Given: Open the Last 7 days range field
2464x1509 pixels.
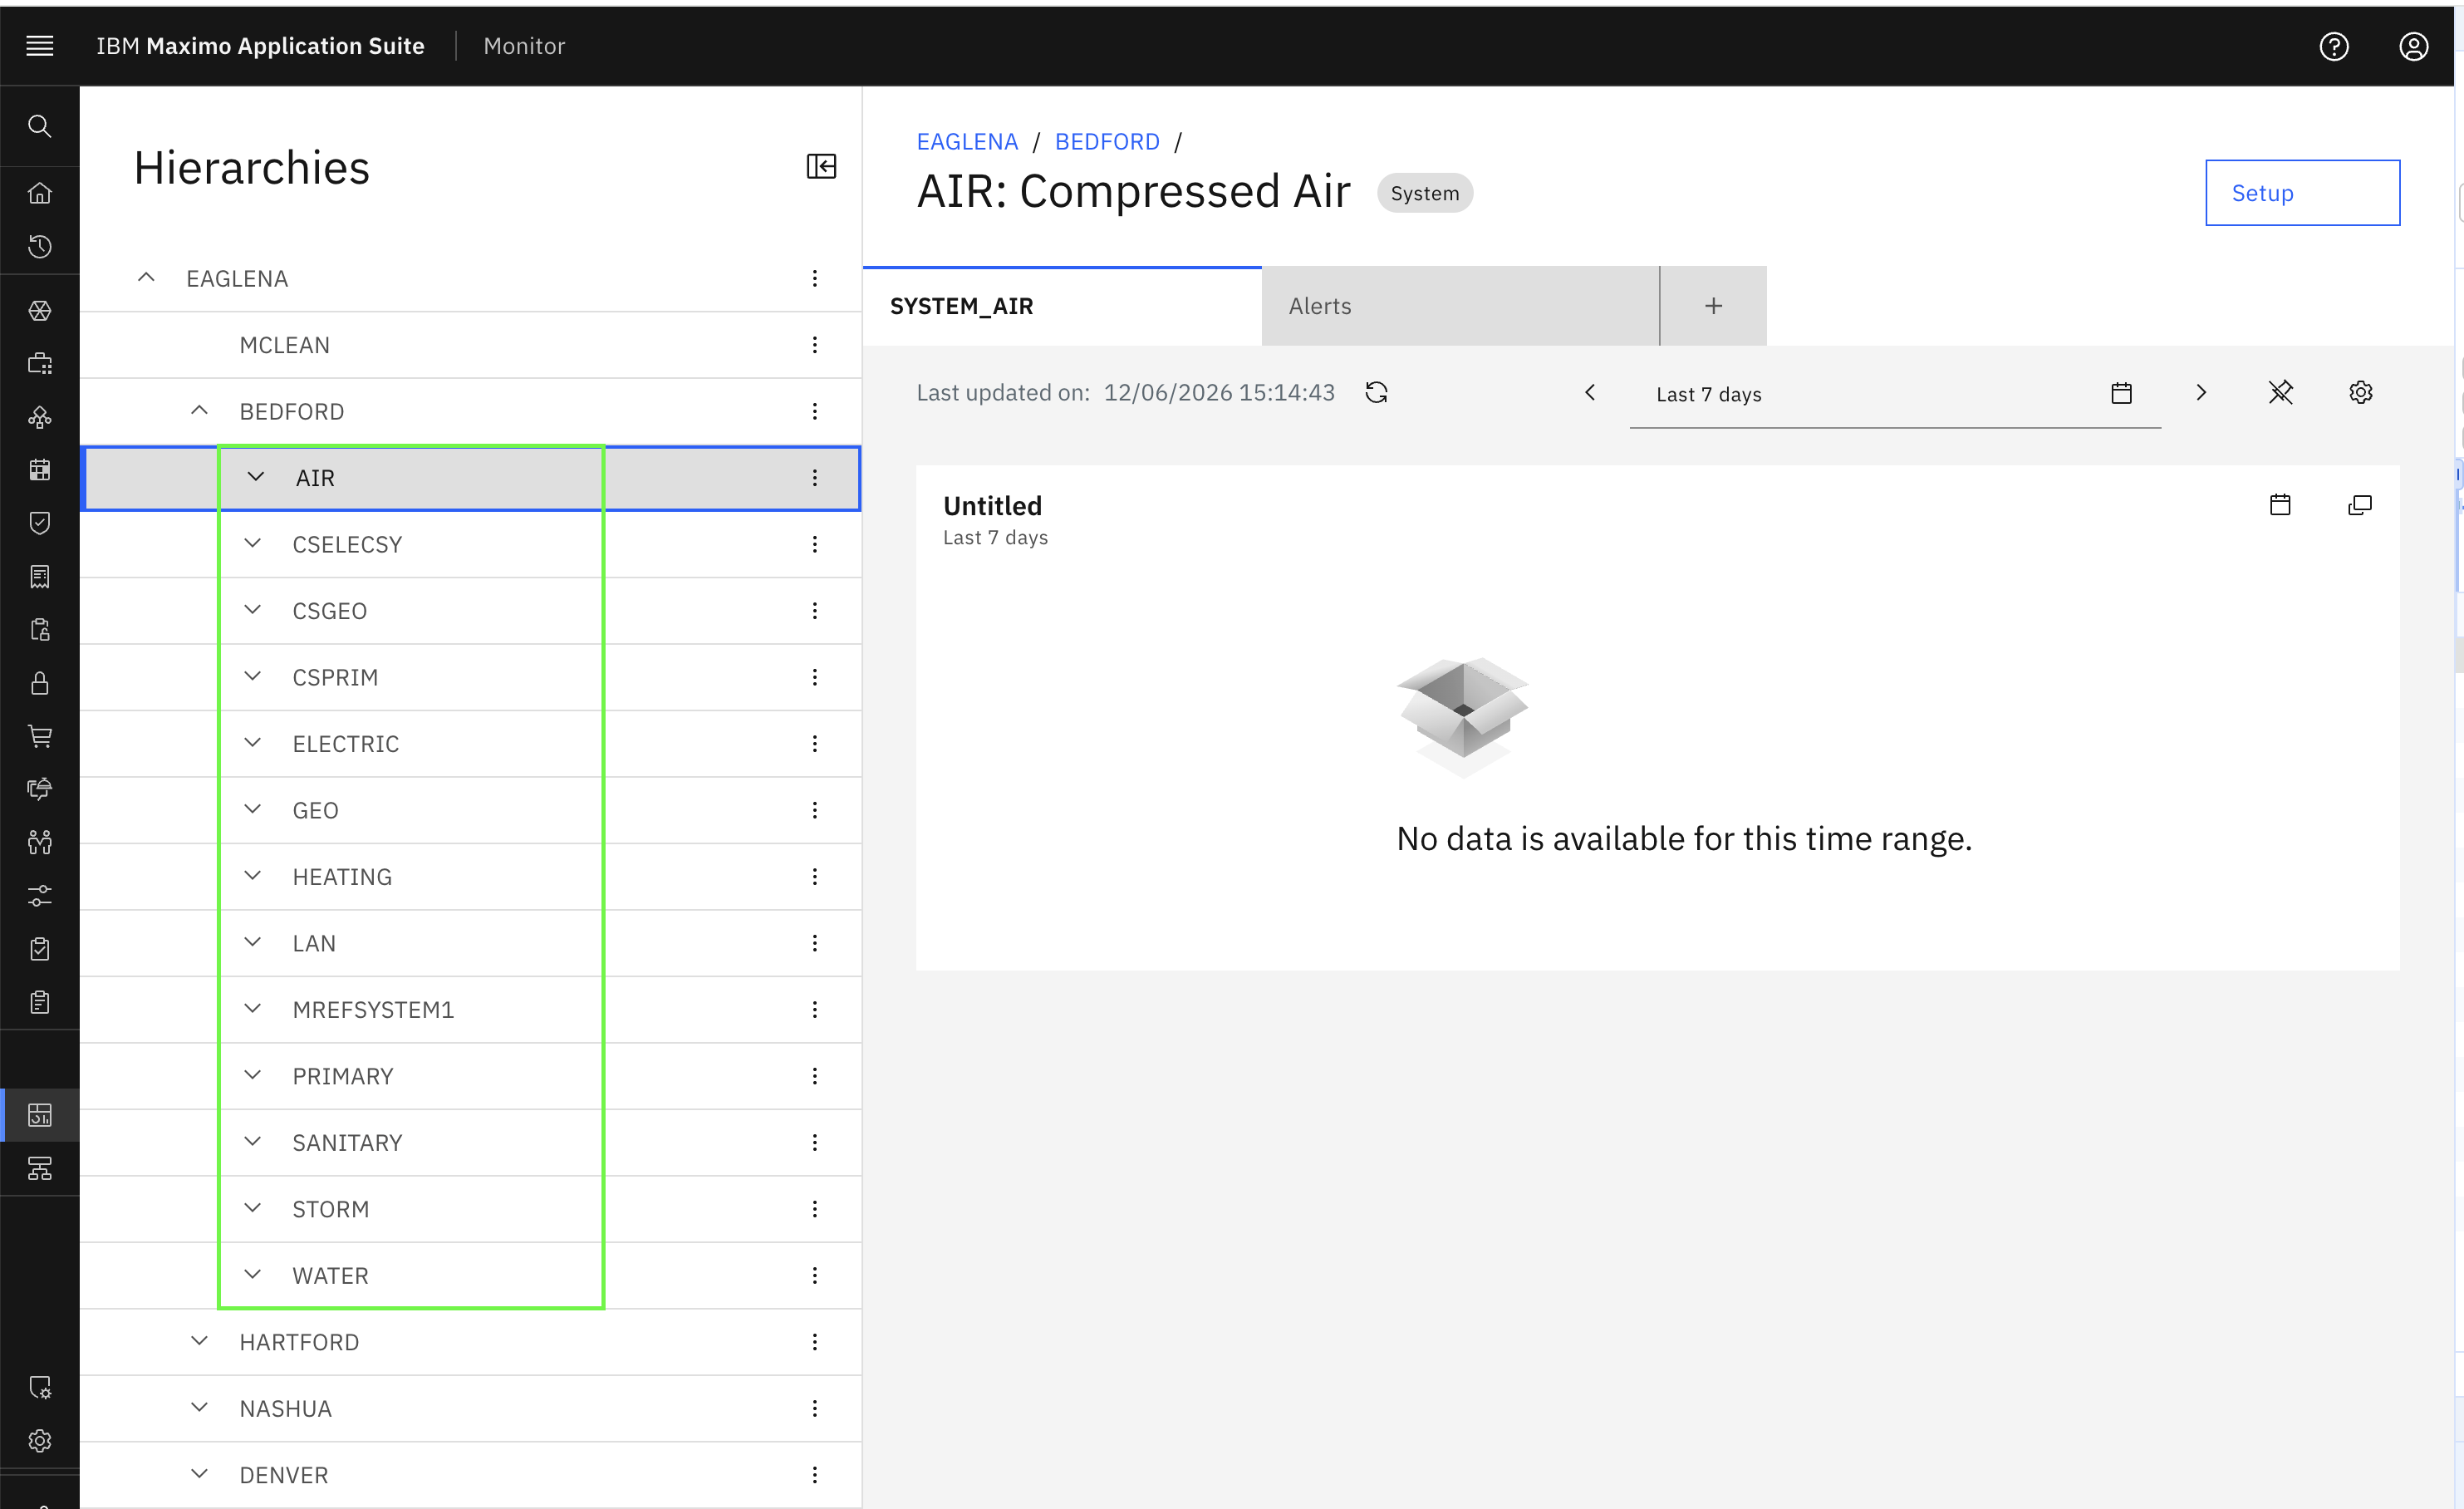Looking at the screenshot, I should 1894,394.
